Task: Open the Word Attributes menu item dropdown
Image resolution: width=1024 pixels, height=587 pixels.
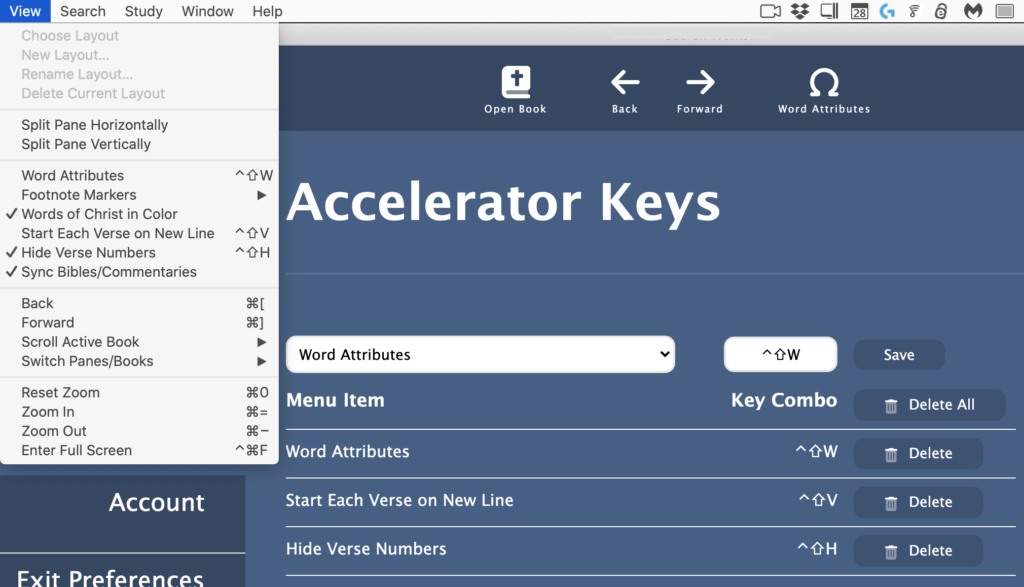Action: tap(481, 355)
